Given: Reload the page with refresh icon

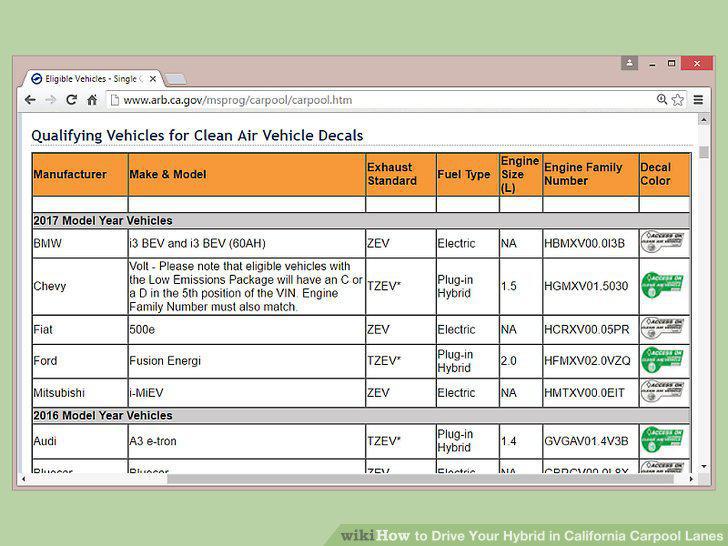Looking at the screenshot, I should pyautogui.click(x=71, y=100).
